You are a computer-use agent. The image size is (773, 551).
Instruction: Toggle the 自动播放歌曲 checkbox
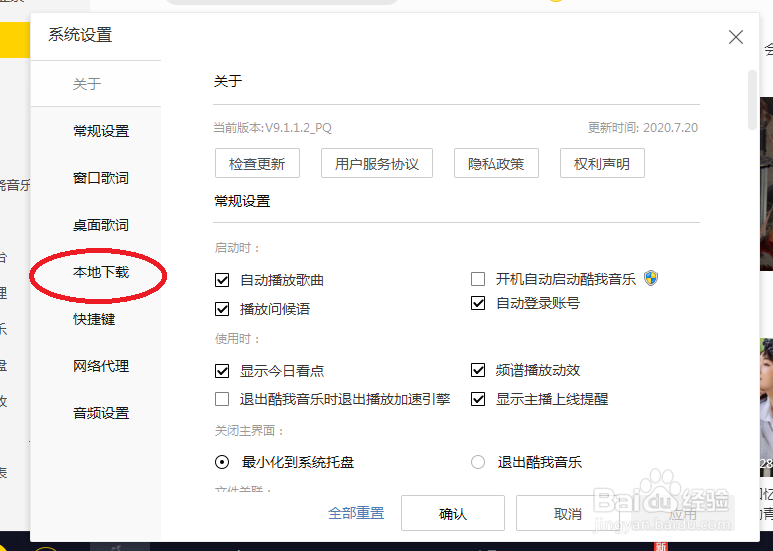(222, 280)
